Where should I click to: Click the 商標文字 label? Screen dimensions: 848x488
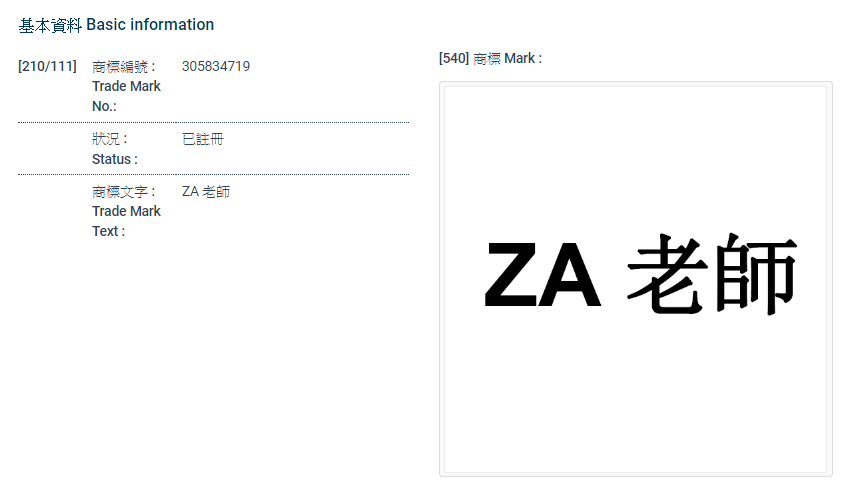[x=120, y=192]
